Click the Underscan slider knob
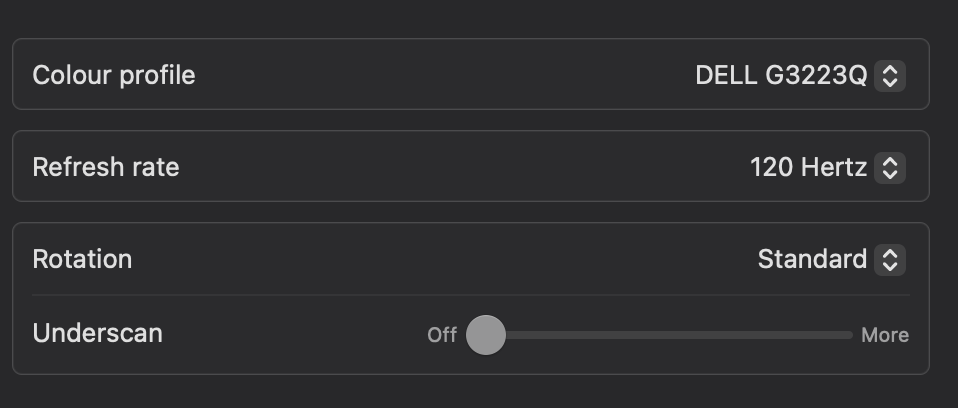This screenshot has width=958, height=408. click(486, 334)
